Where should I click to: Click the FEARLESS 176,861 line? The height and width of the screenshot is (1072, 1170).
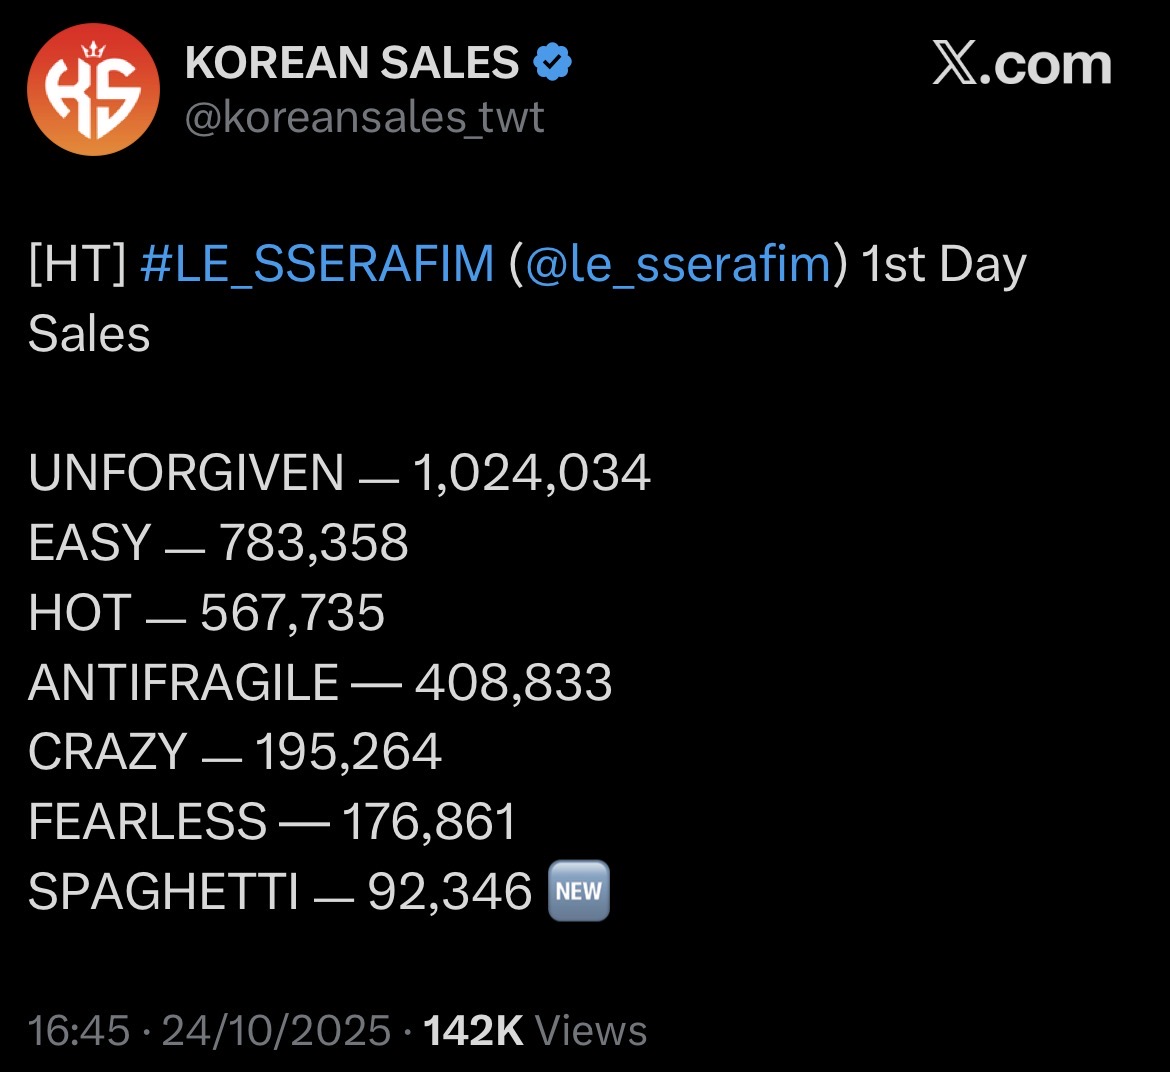[272, 822]
